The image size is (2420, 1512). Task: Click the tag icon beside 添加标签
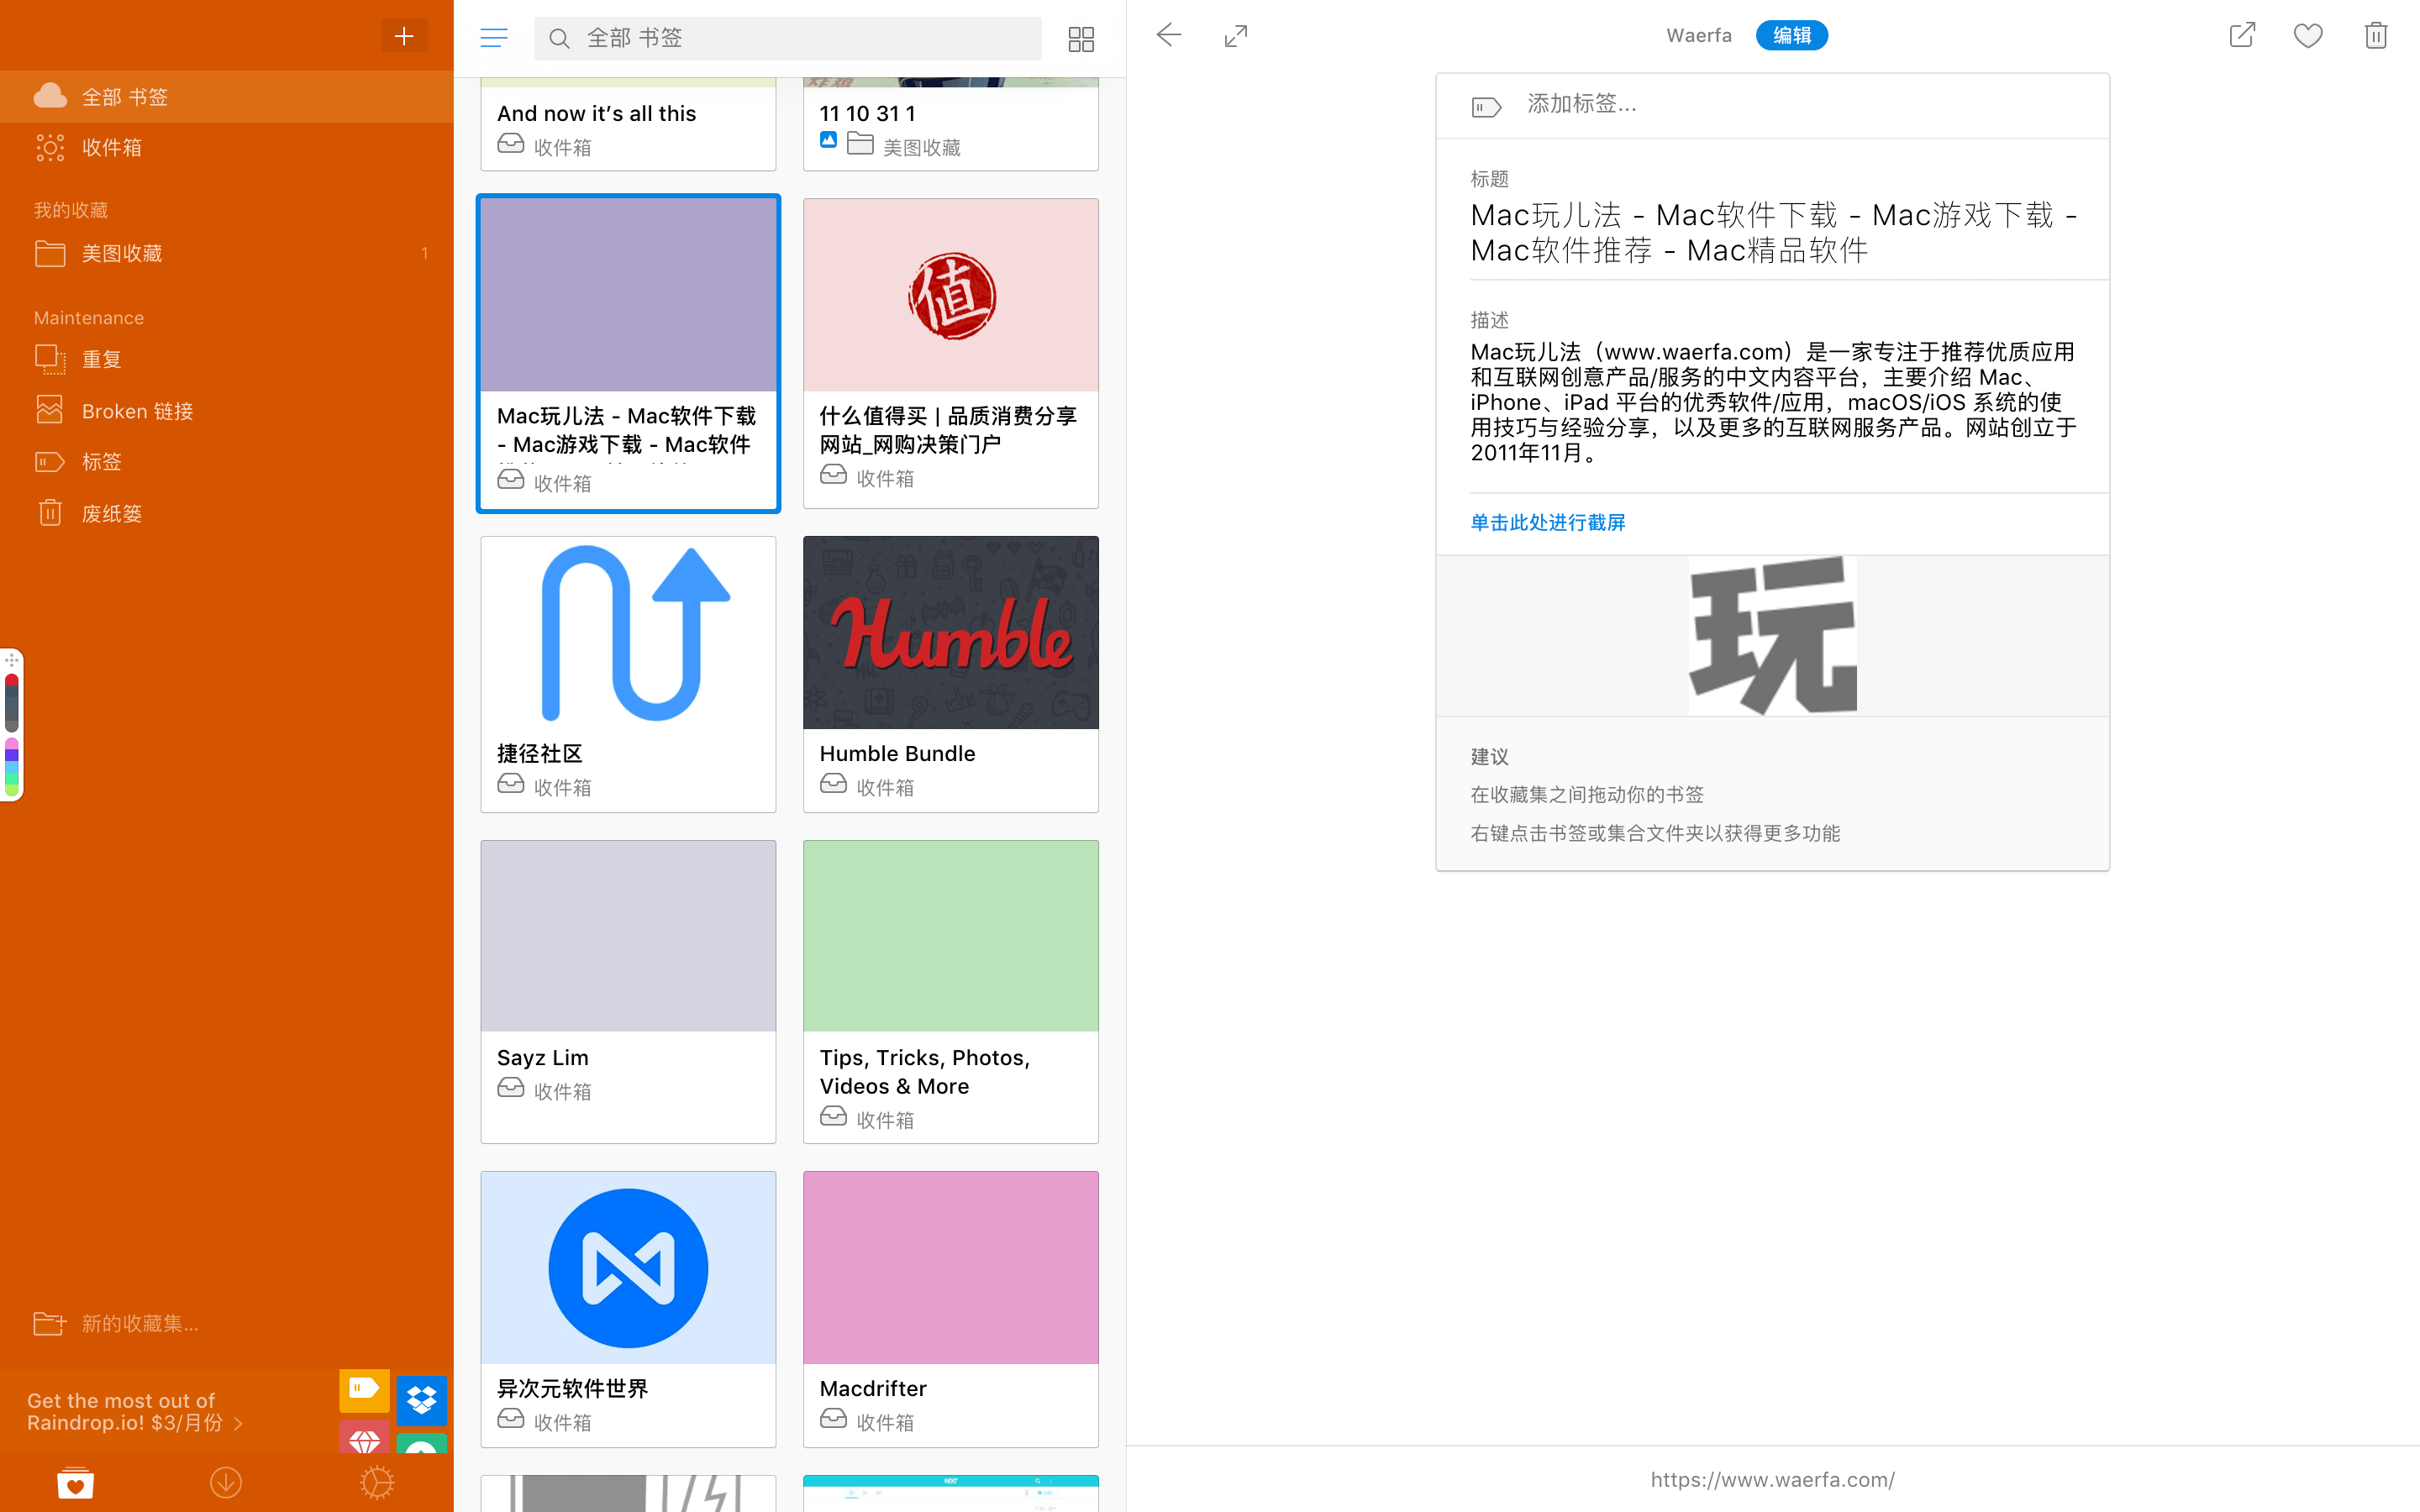pos(1486,106)
